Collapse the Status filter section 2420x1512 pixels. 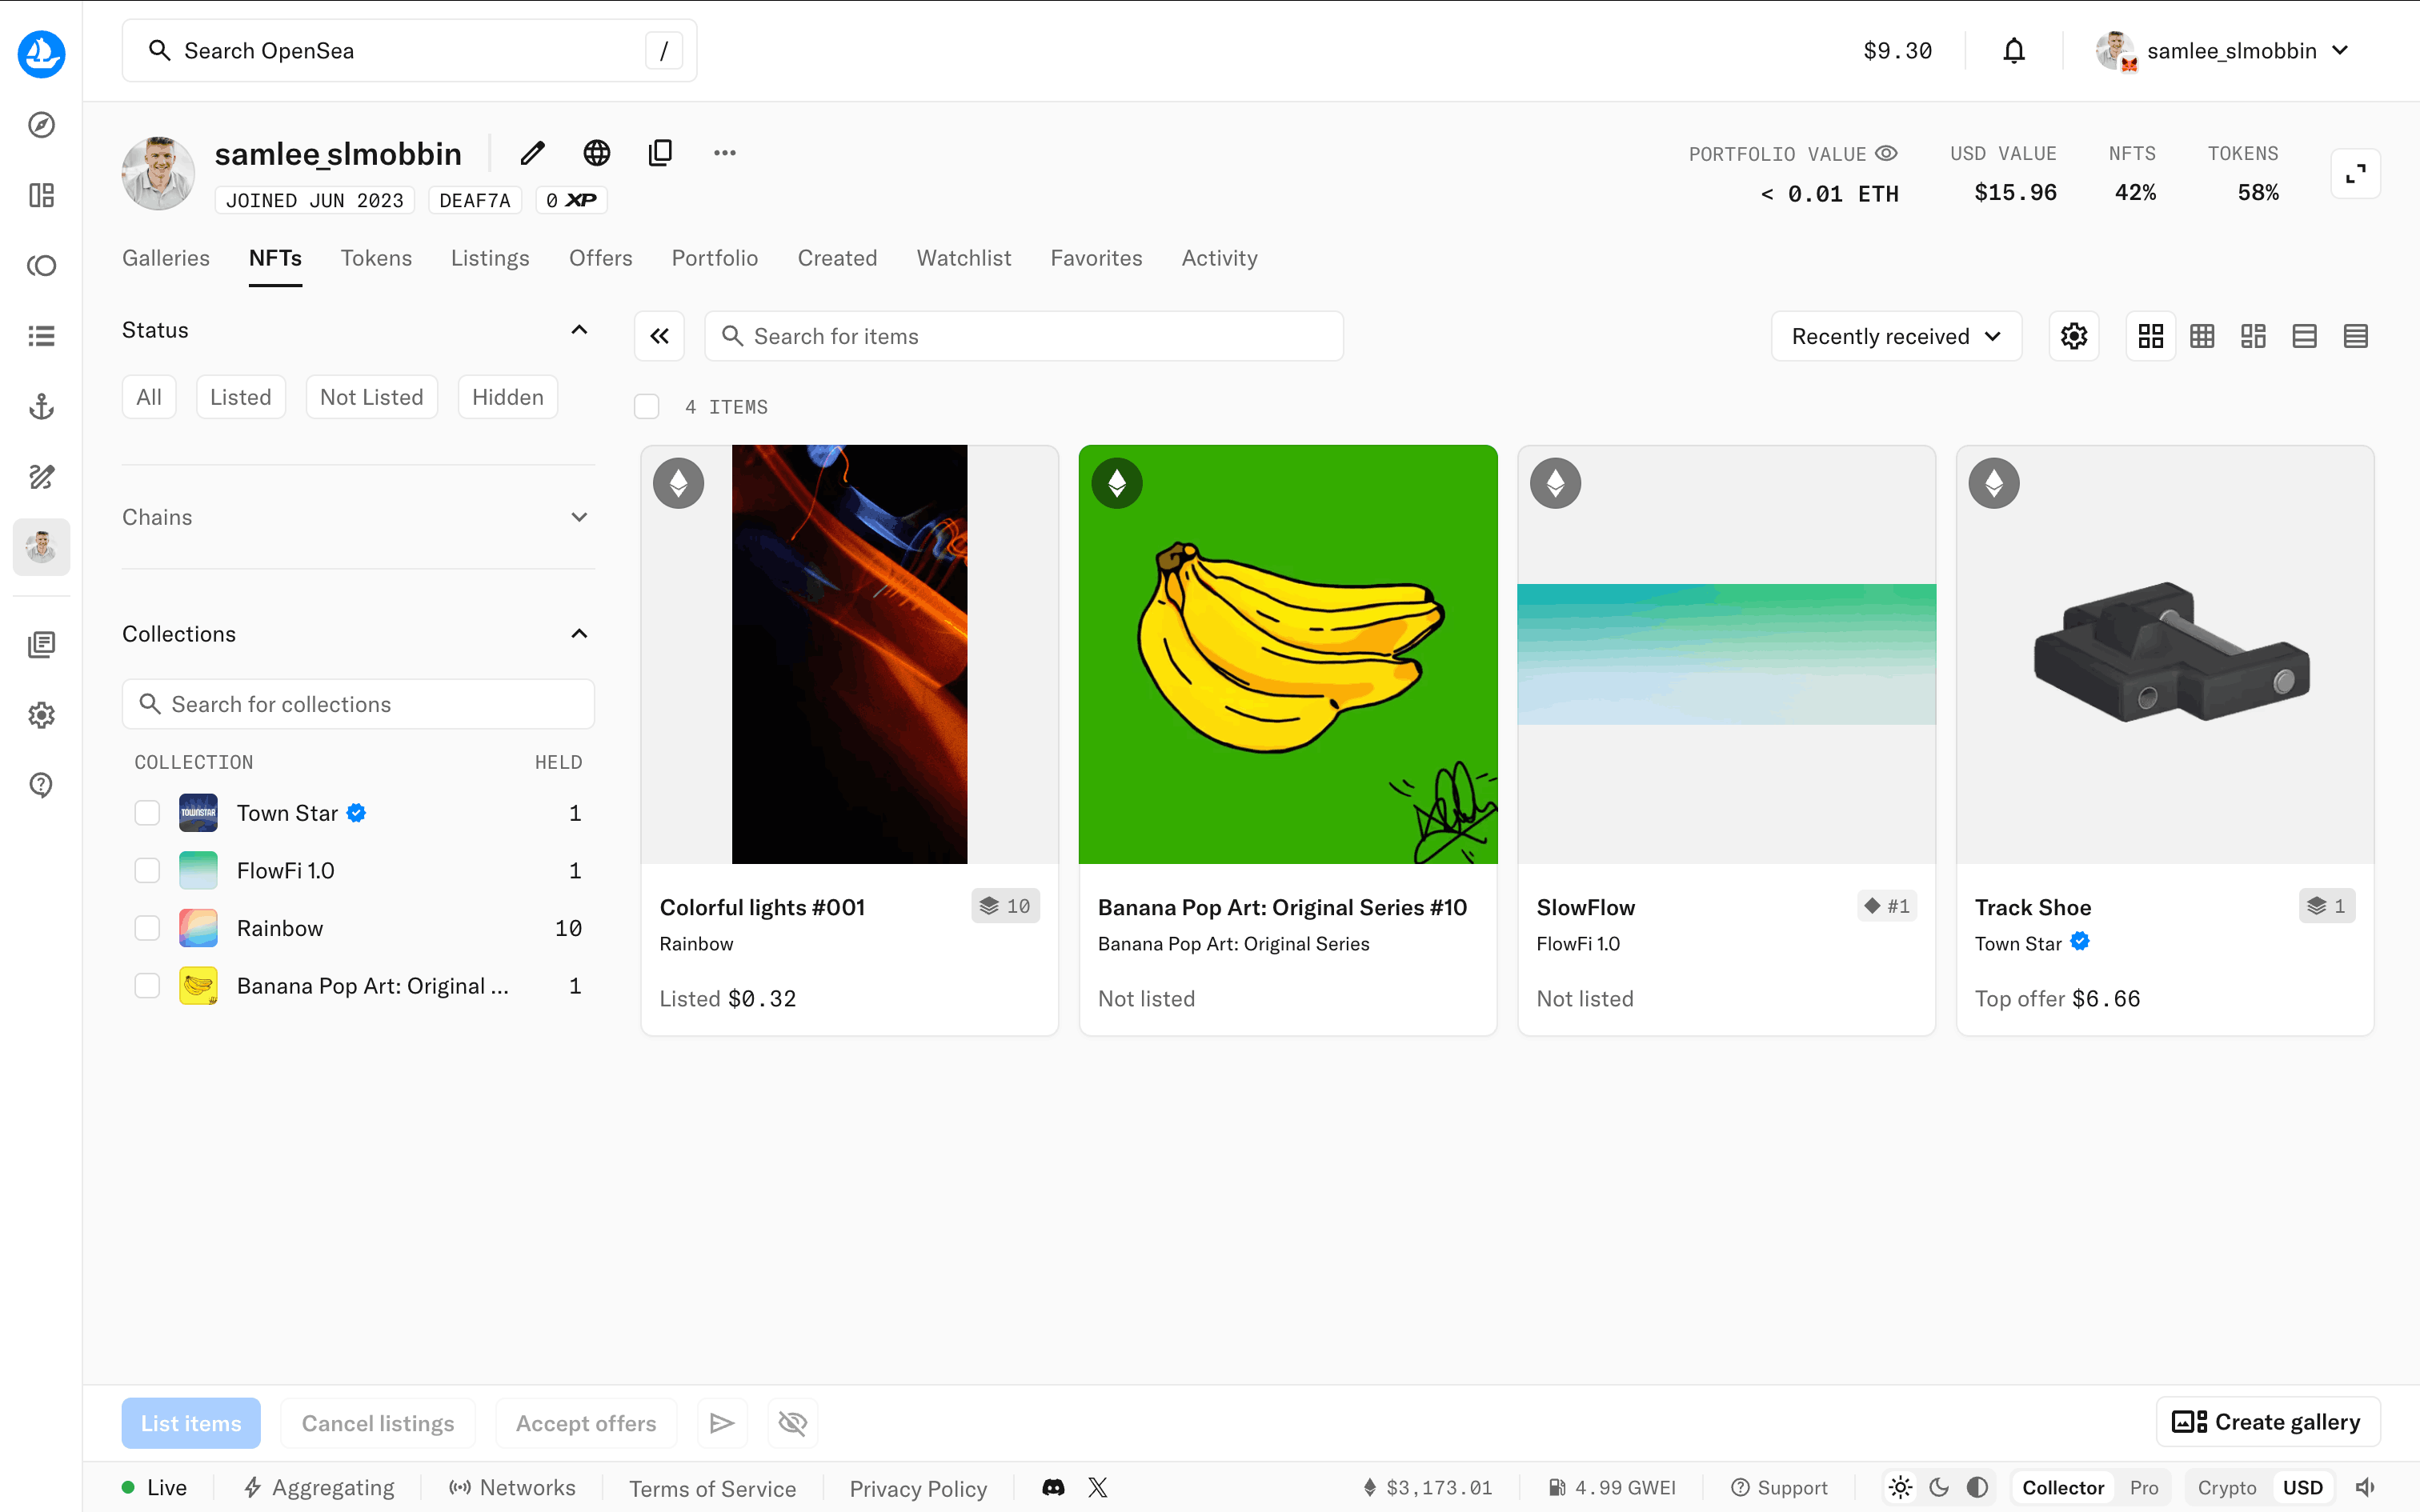click(579, 330)
